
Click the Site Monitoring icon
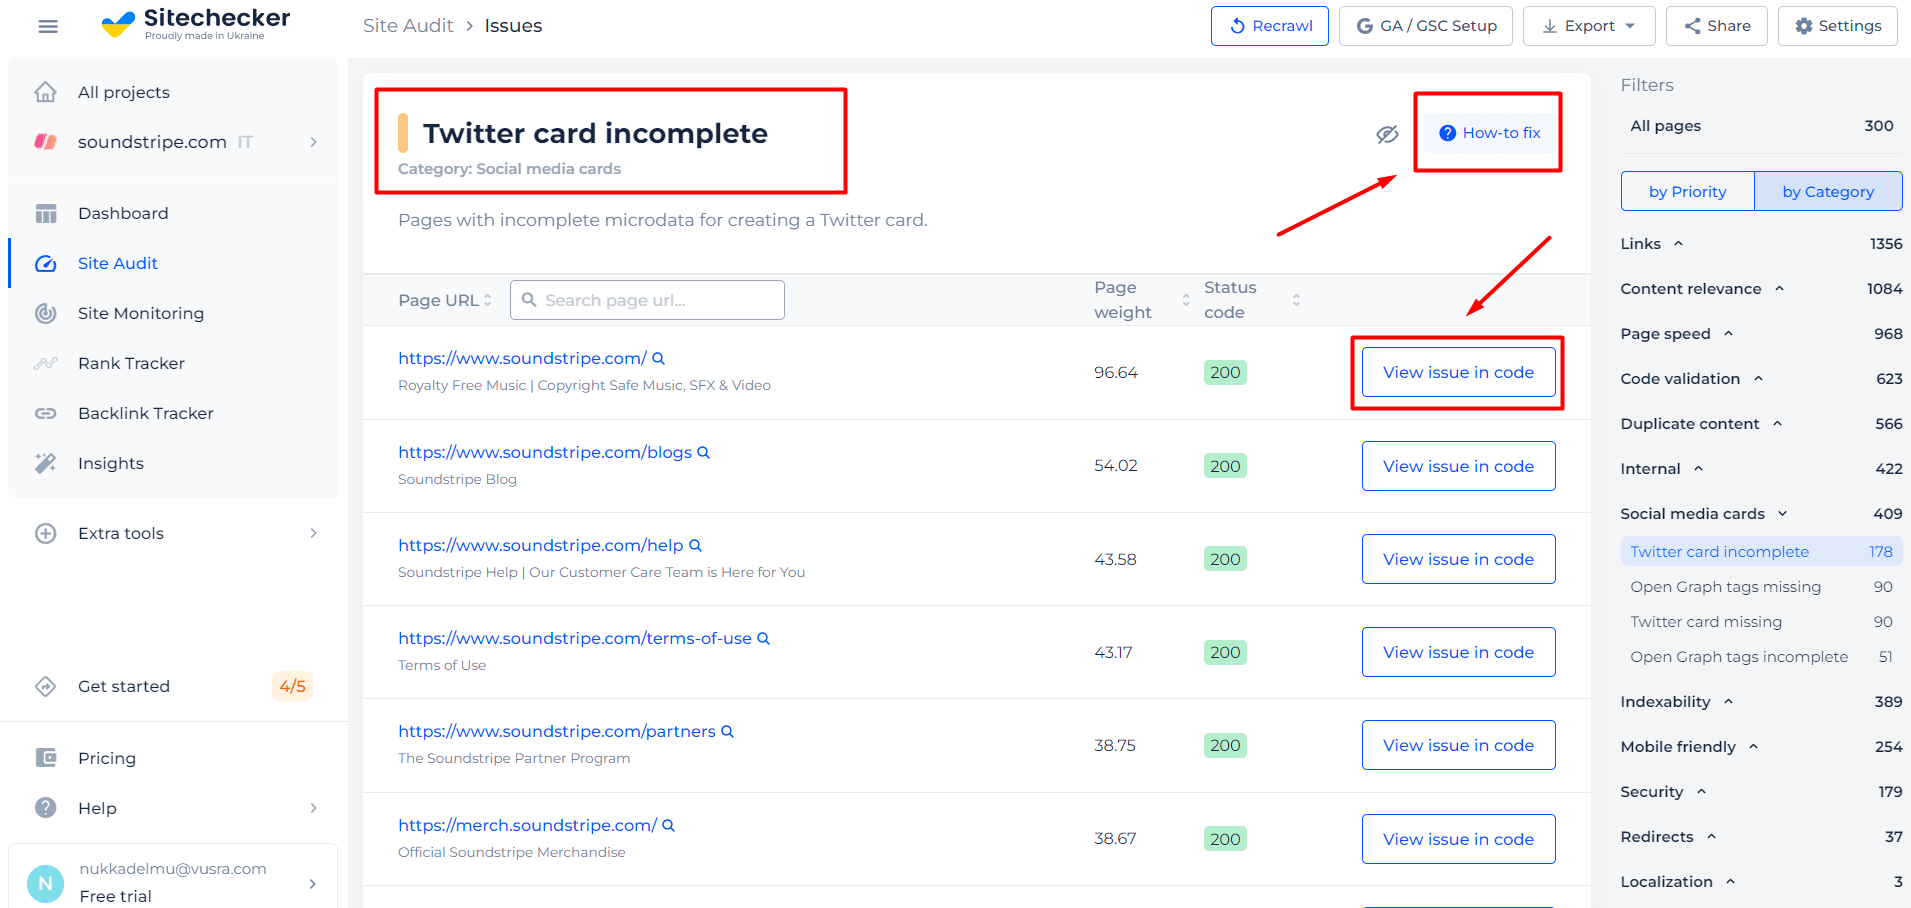click(x=46, y=313)
